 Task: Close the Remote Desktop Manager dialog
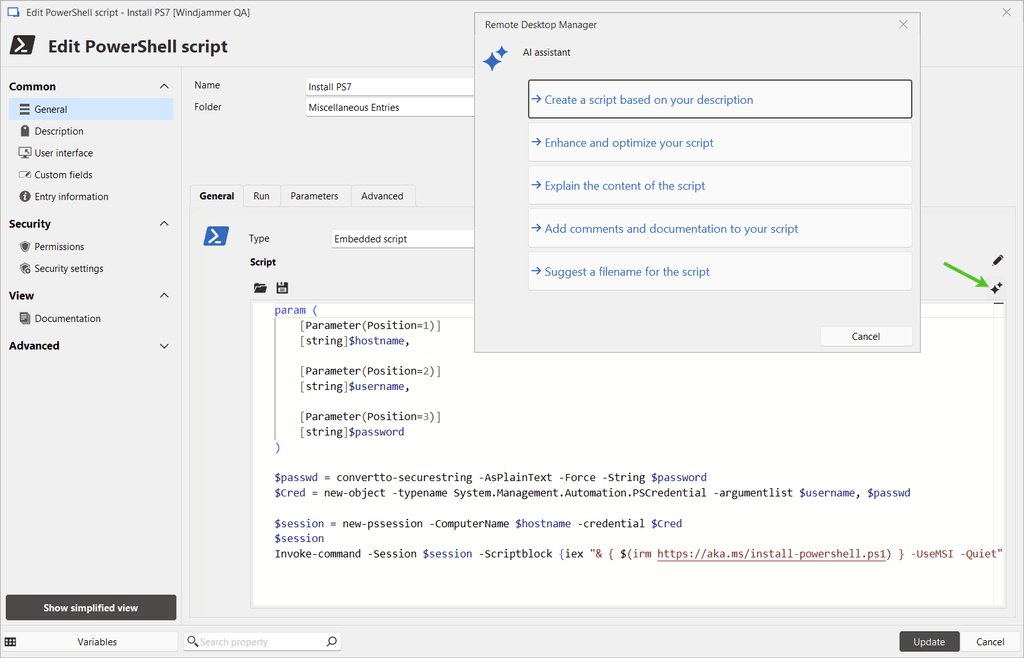903,24
